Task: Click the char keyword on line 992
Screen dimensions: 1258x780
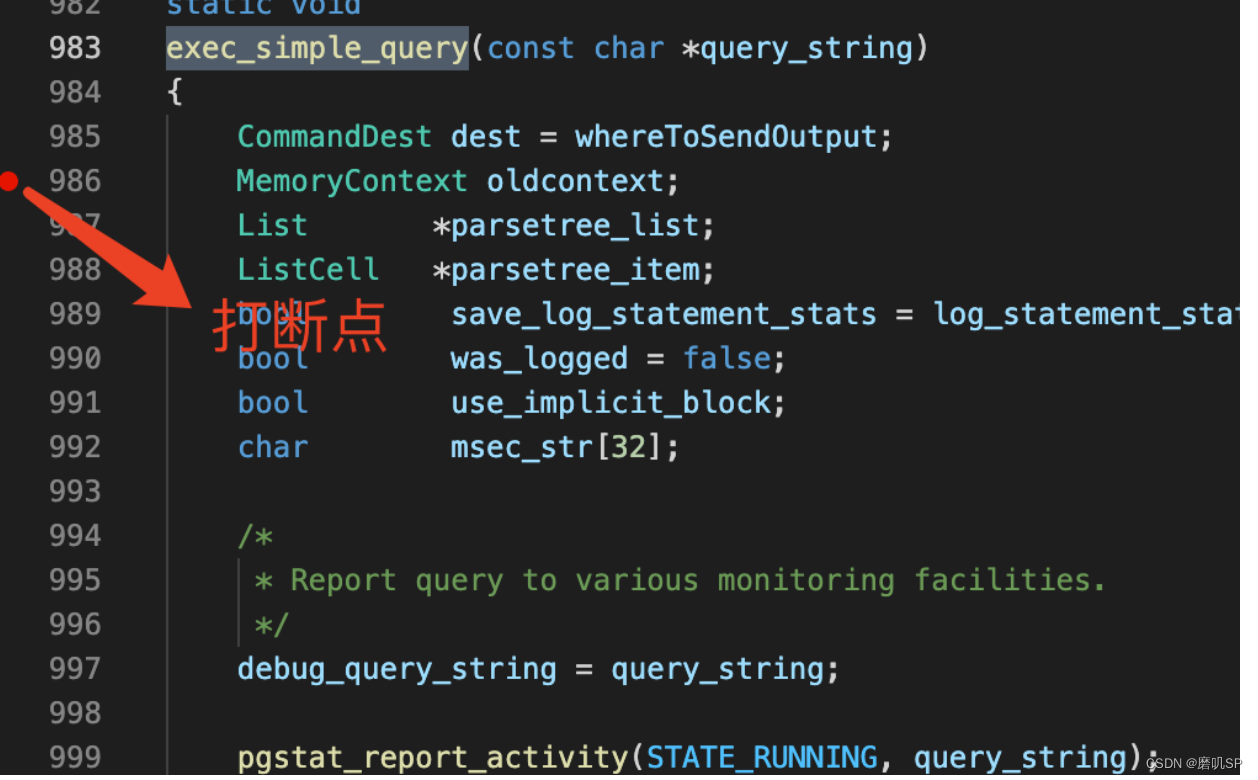Action: 273,446
